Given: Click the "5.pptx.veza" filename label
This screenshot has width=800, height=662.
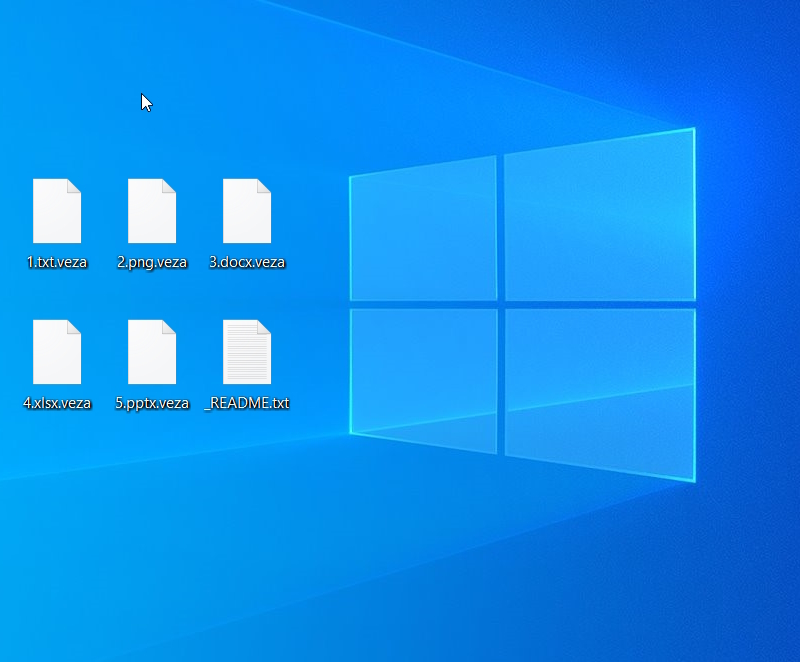Looking at the screenshot, I should [x=152, y=404].
